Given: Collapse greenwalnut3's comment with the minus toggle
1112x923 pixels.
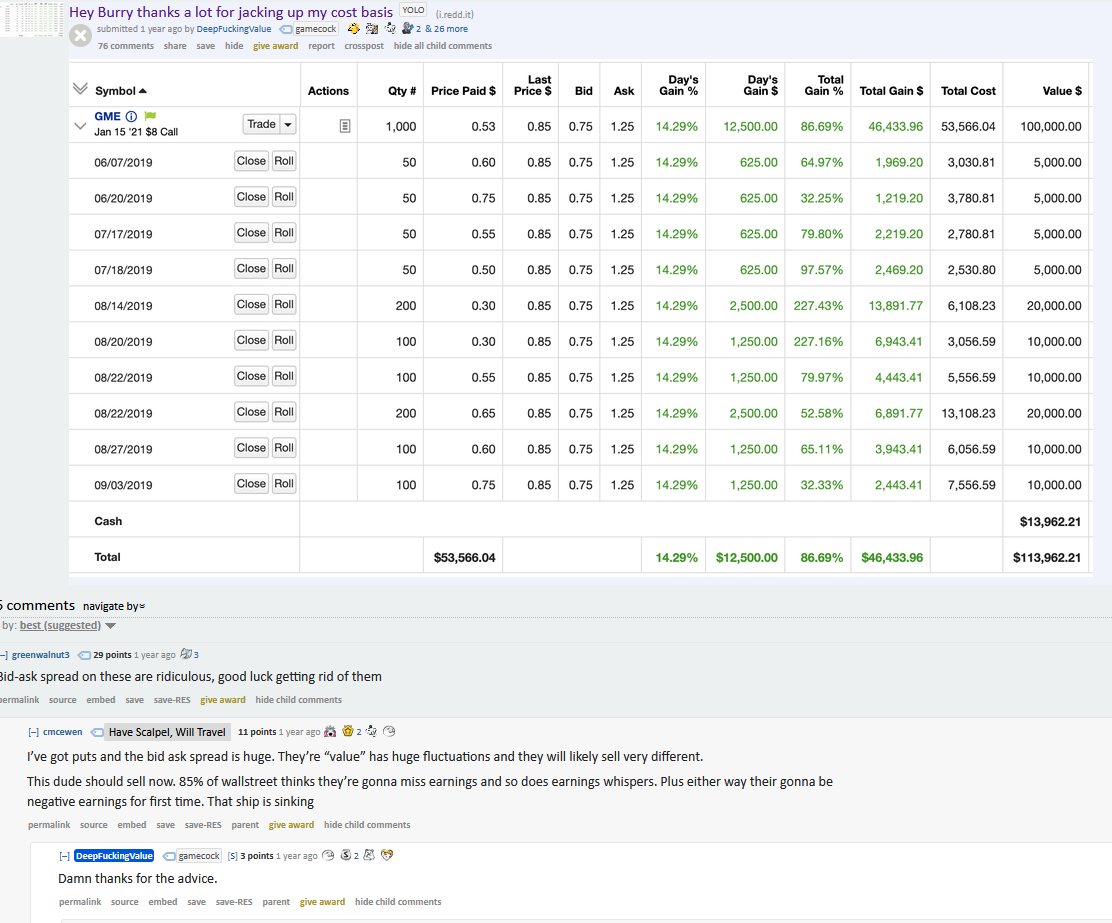Looking at the screenshot, I should (x=4, y=655).
